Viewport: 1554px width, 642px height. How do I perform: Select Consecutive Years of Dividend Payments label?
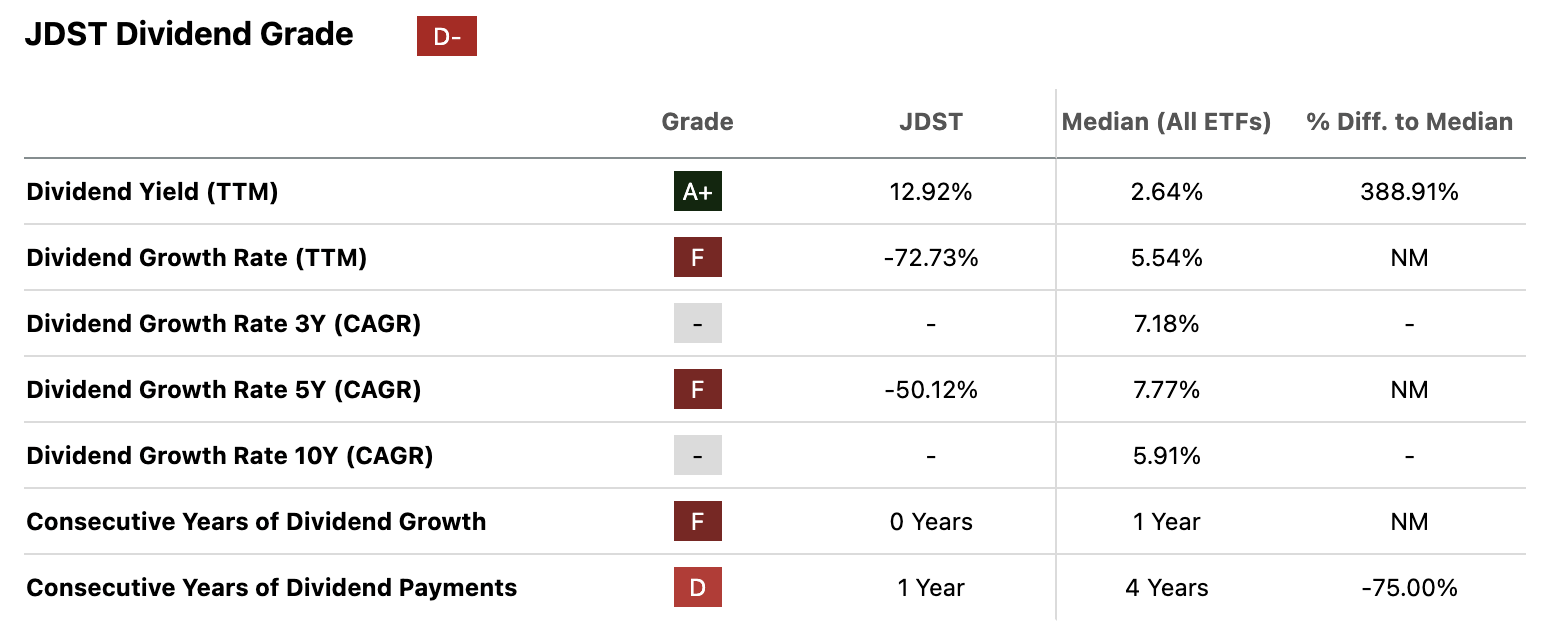pos(271,588)
